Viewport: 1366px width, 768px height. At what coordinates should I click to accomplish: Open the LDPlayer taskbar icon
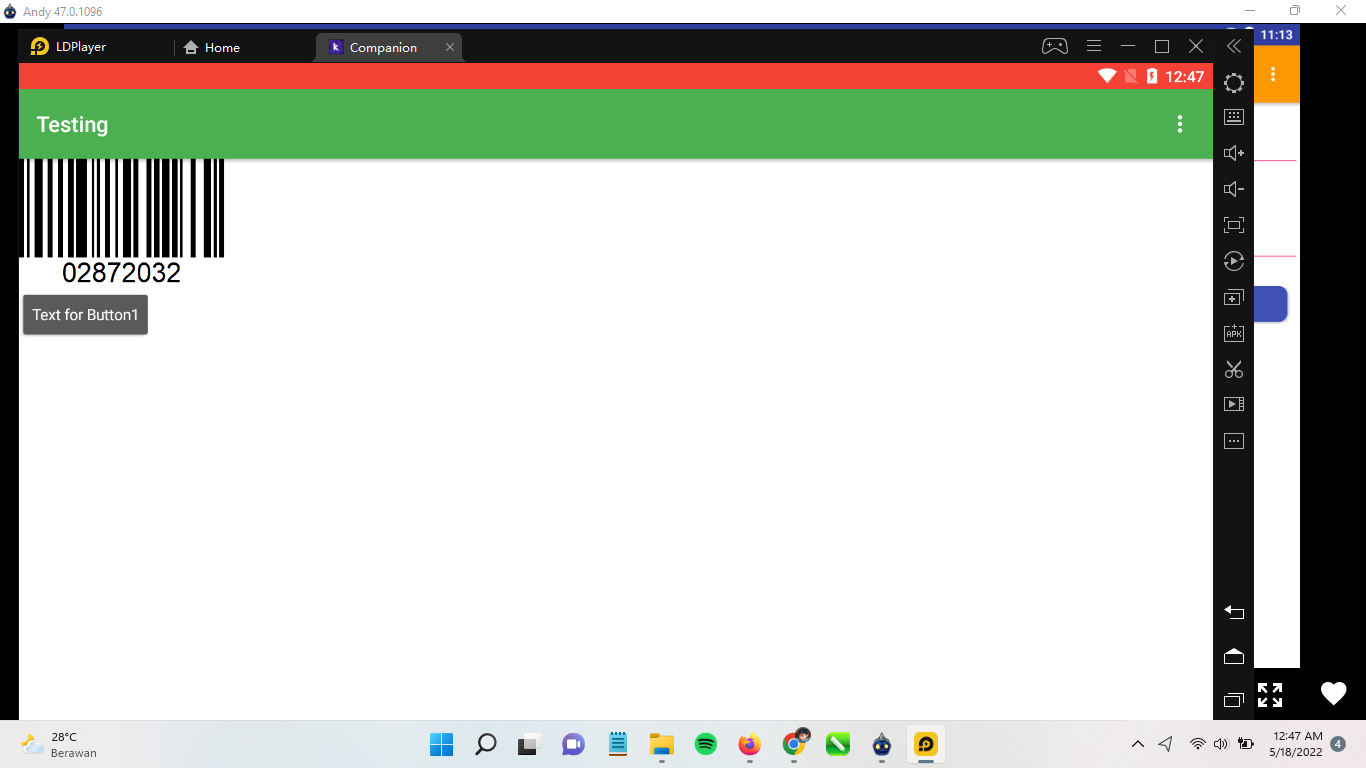coord(926,744)
